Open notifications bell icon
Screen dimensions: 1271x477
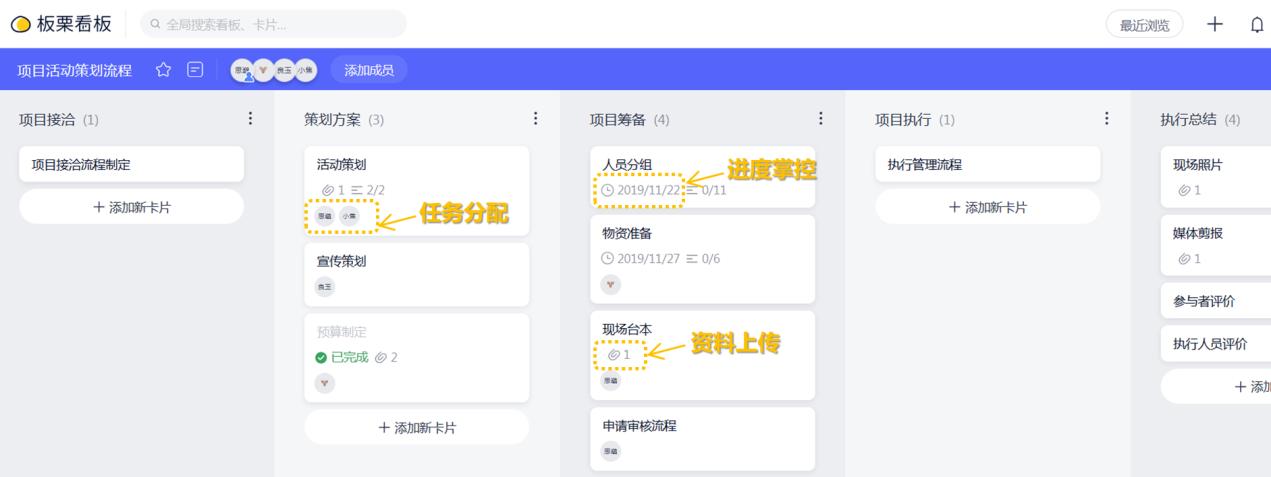[x=1257, y=25]
